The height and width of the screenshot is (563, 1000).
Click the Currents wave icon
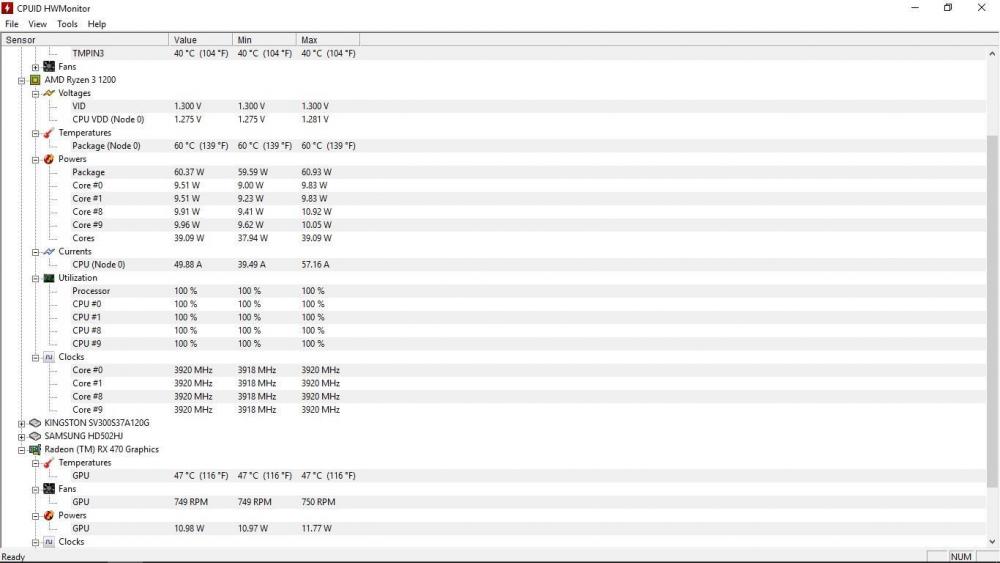49,252
